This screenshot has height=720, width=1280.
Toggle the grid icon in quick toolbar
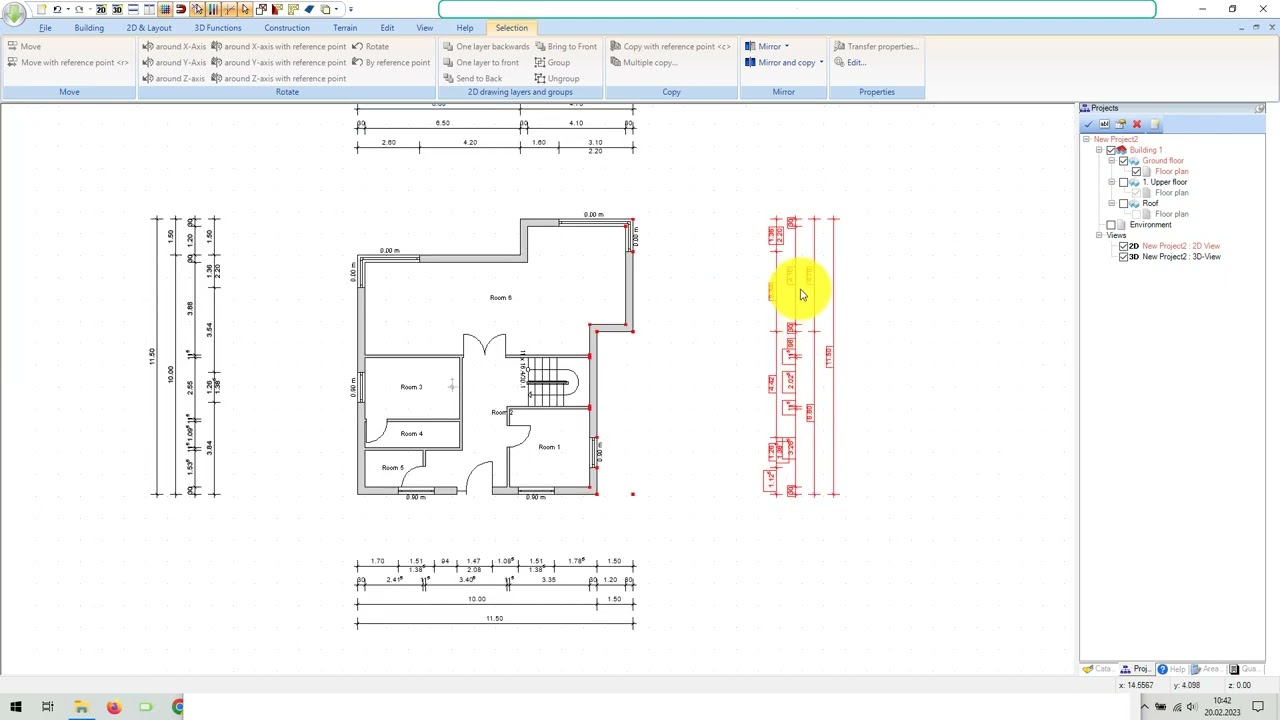pyautogui.click(x=165, y=9)
